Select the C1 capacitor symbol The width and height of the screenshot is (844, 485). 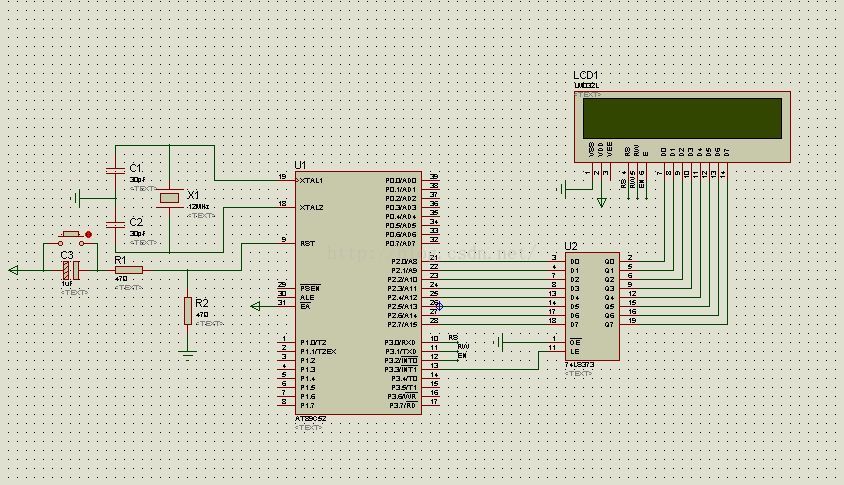115,171
